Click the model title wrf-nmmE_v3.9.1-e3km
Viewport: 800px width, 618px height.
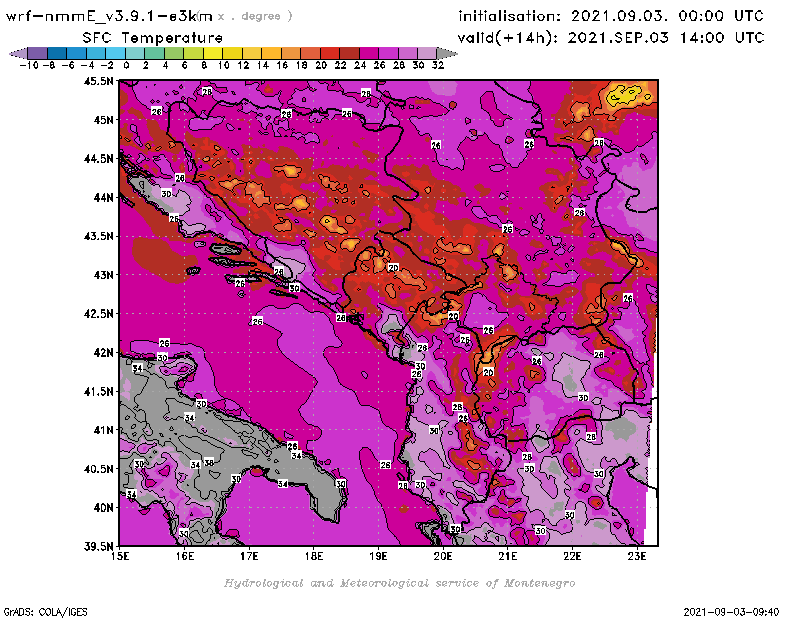click(x=109, y=16)
